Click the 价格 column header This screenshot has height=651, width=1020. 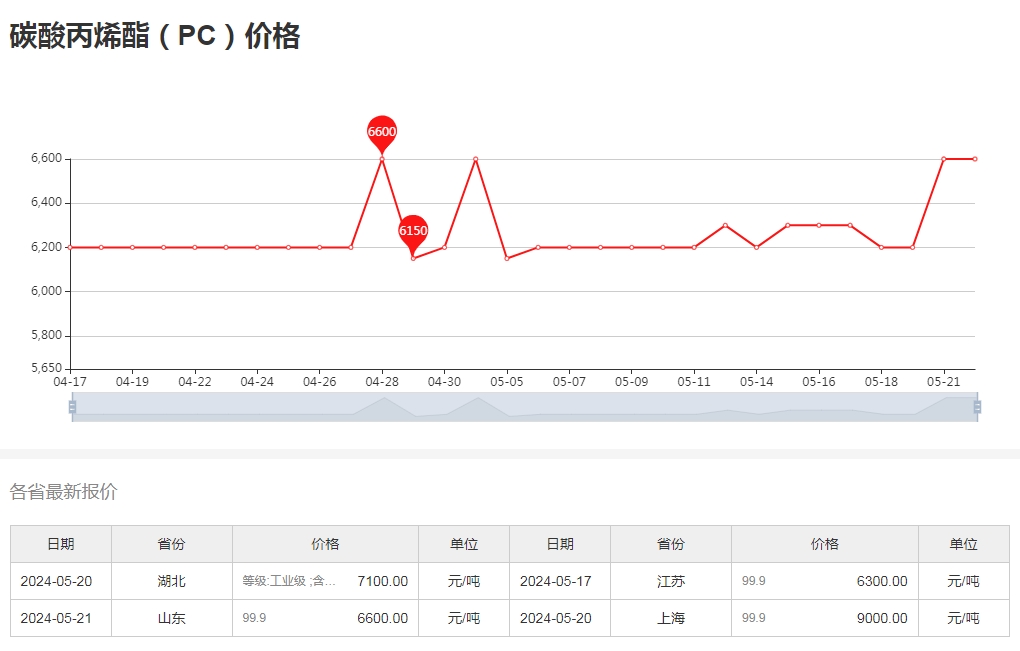pyautogui.click(x=326, y=544)
